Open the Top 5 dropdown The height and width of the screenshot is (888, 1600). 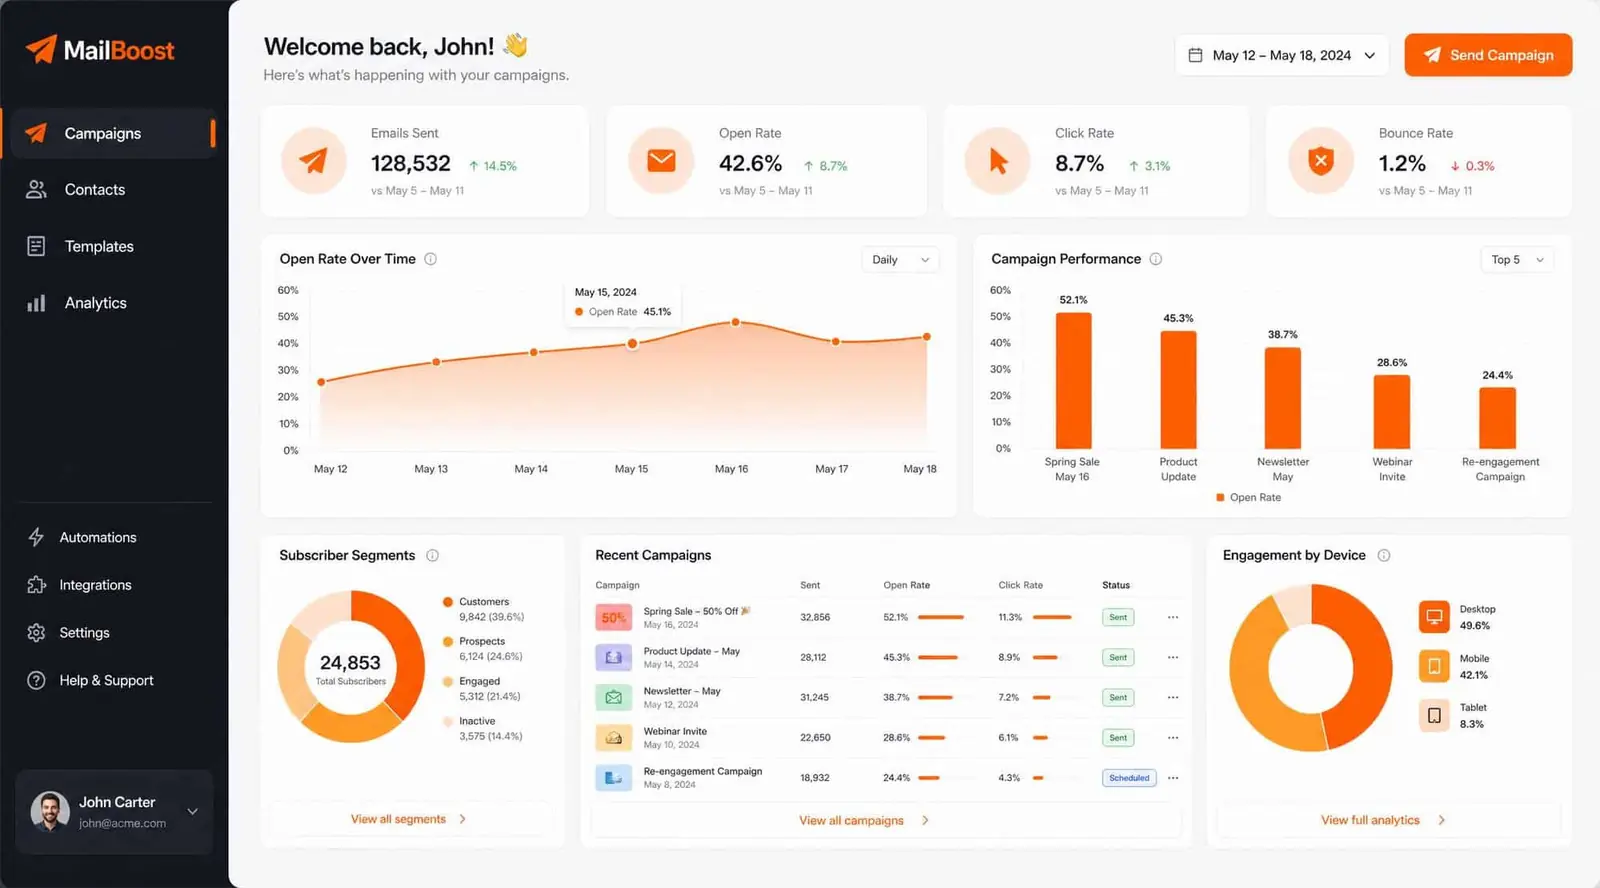tap(1517, 260)
